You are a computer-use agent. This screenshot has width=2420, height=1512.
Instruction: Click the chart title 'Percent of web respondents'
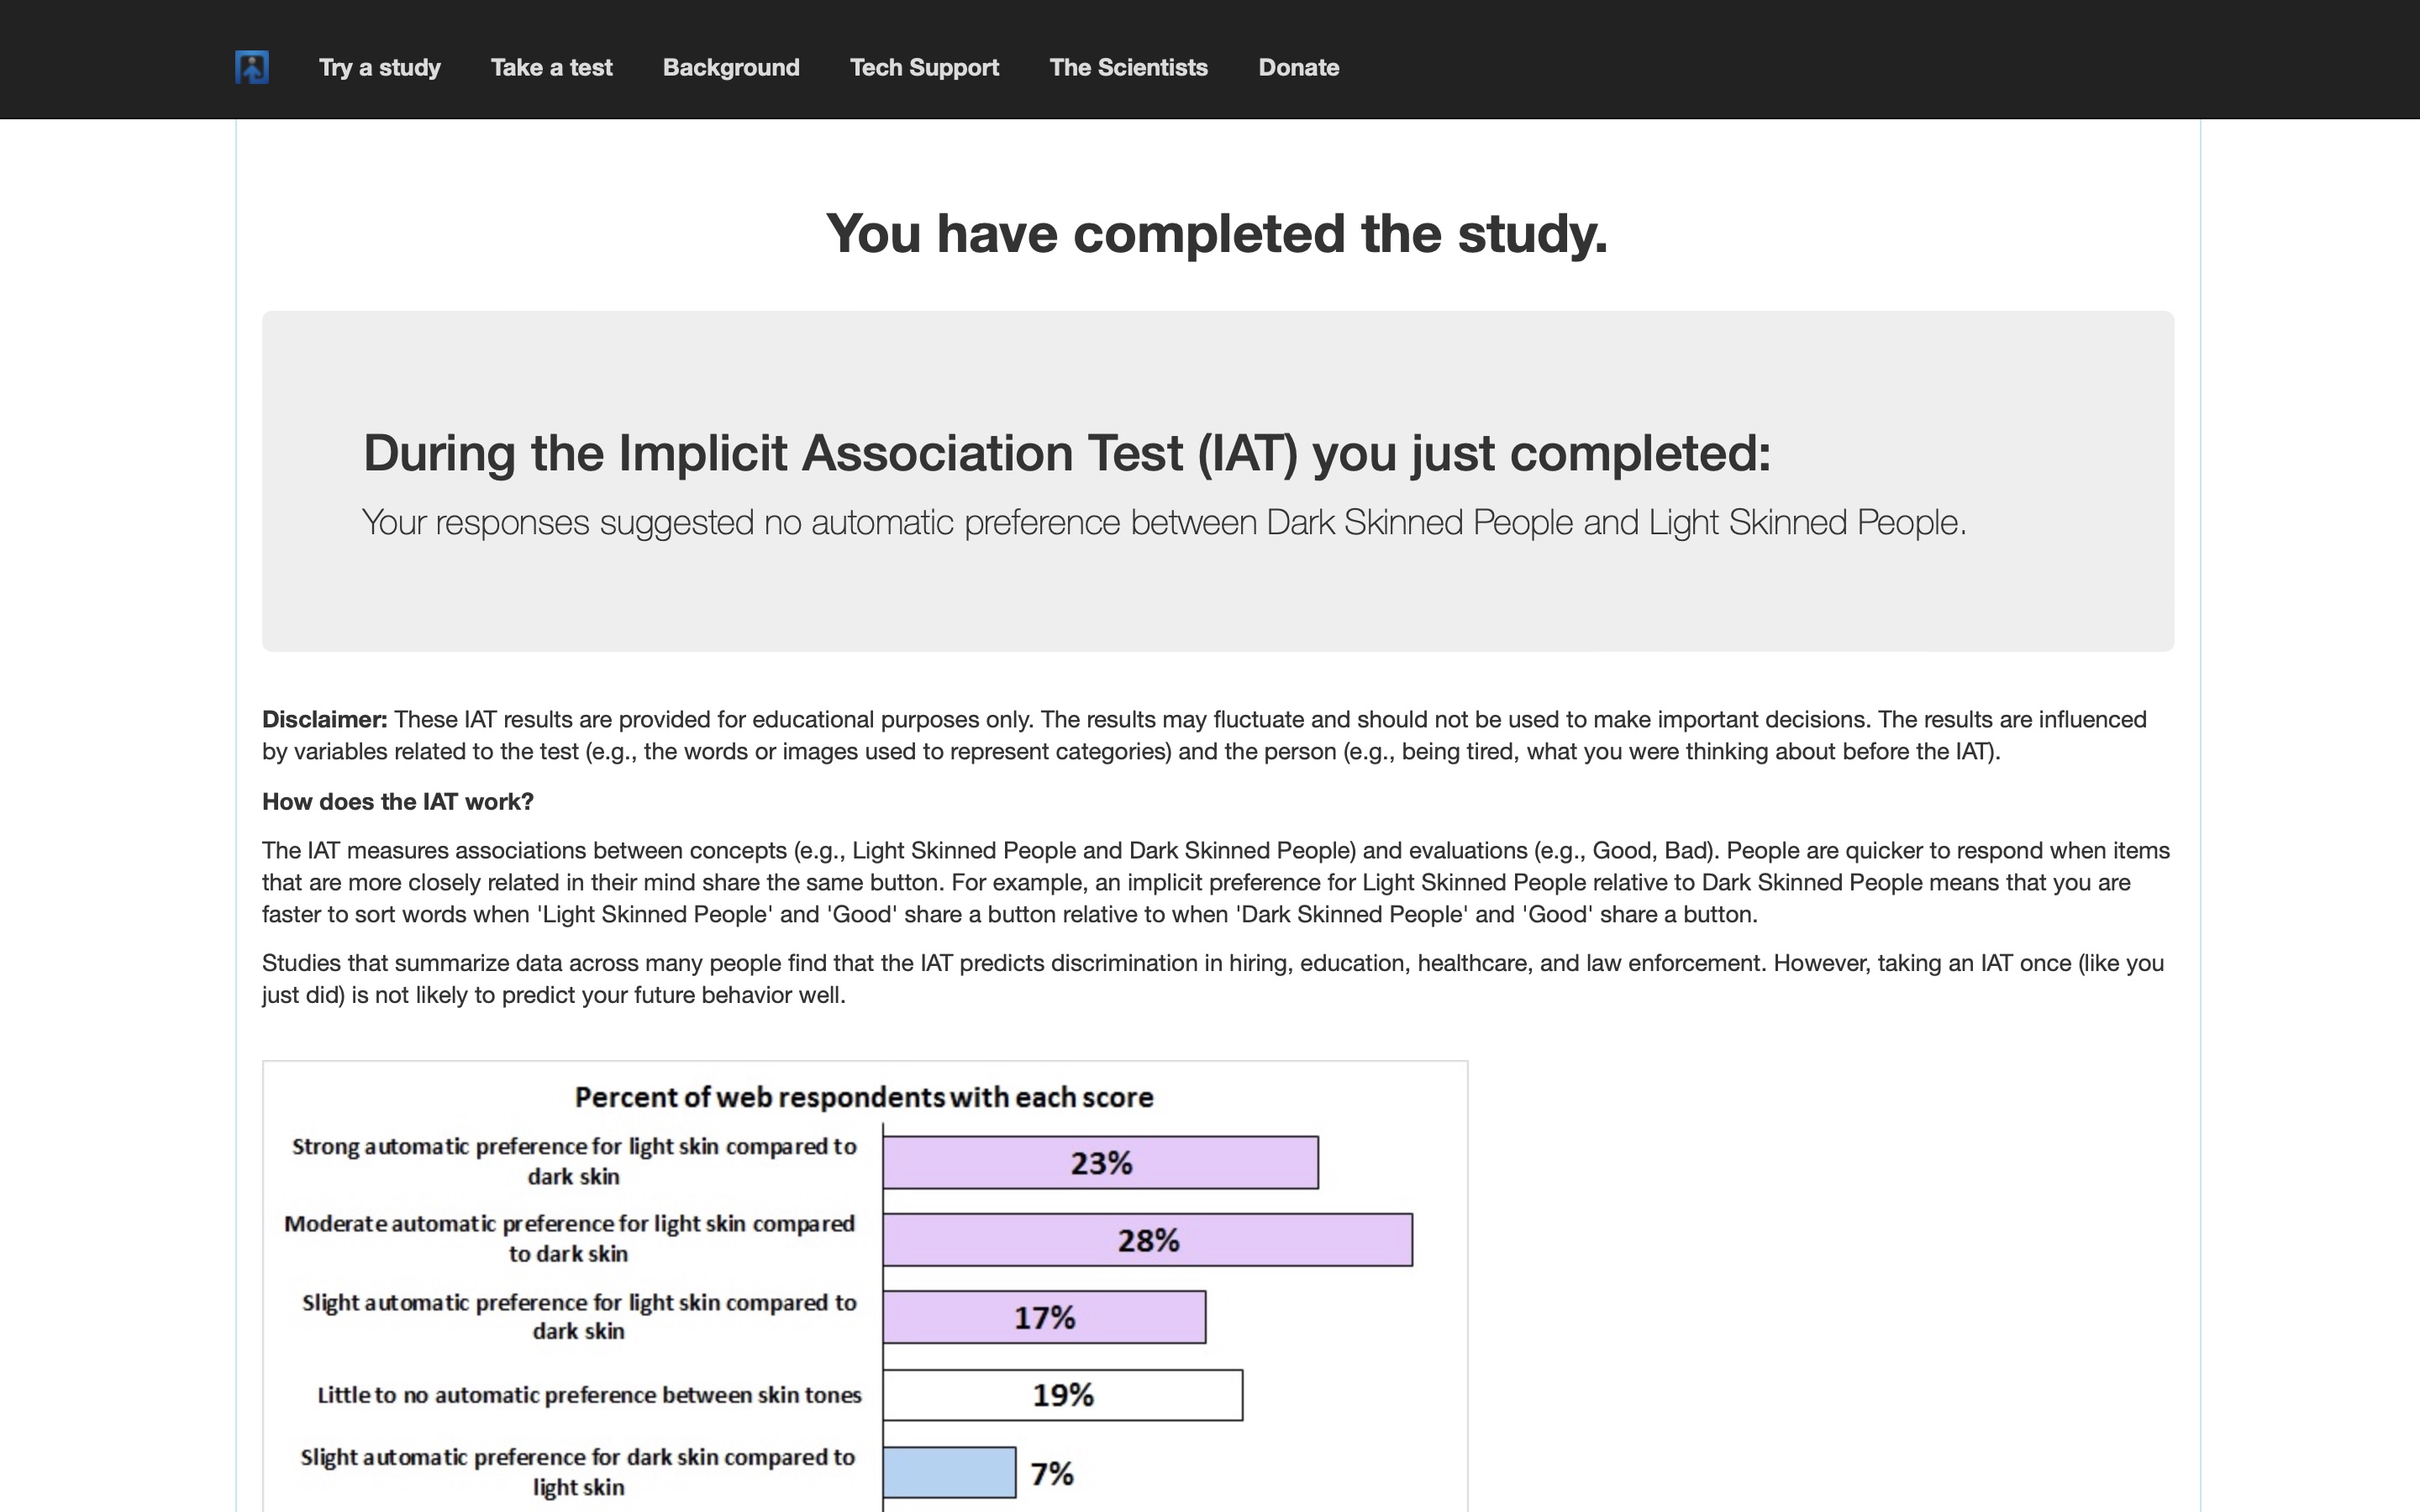click(864, 1098)
